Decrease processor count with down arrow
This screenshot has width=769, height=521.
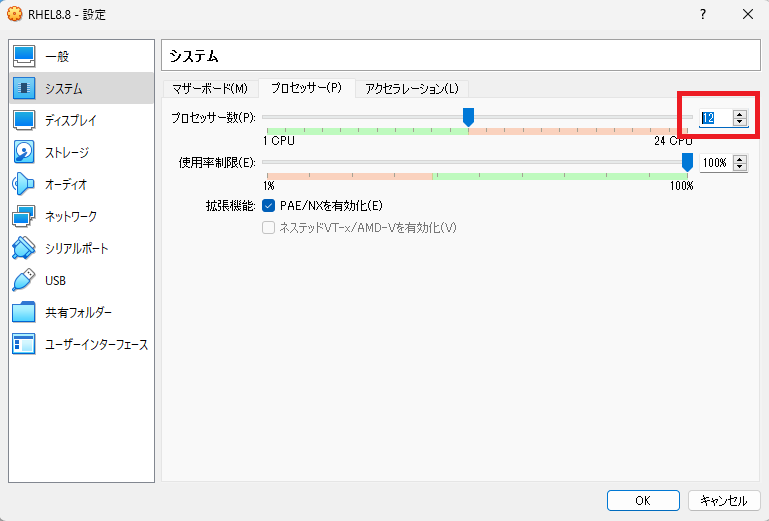pyautogui.click(x=740, y=122)
